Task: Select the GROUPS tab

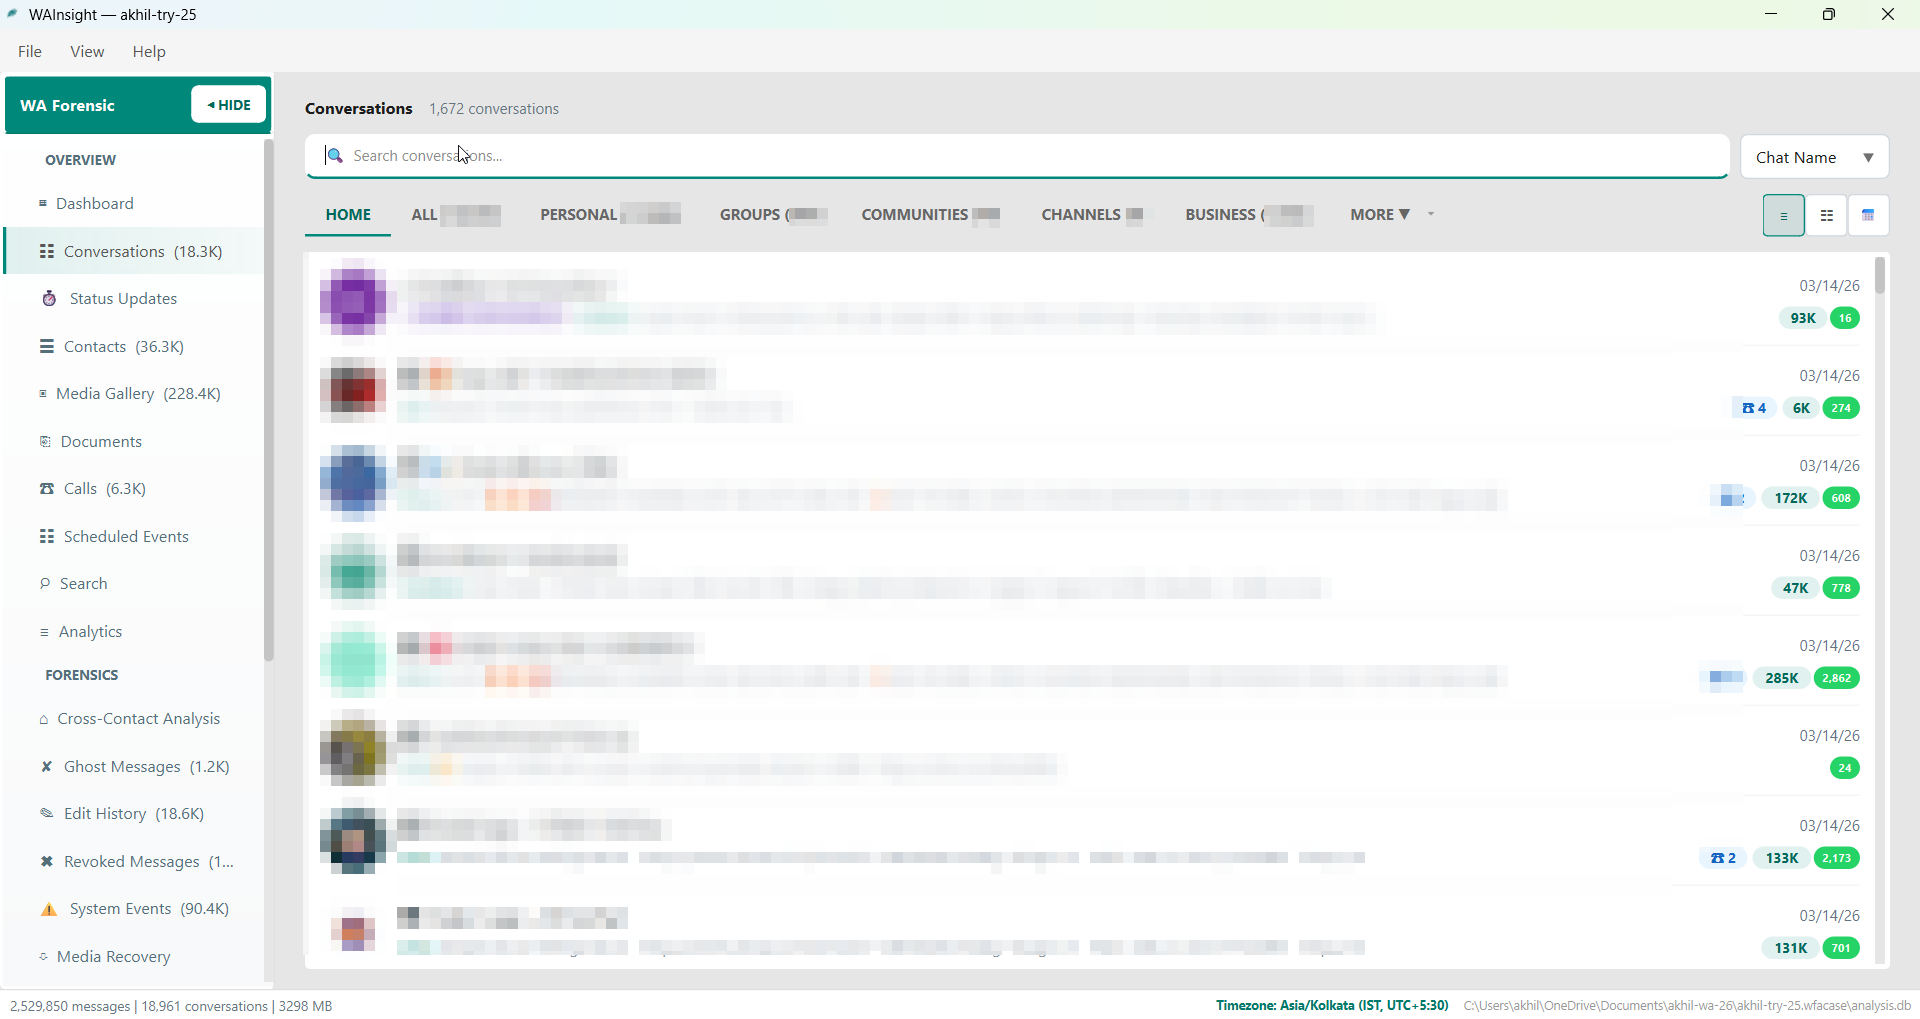Action: 774,214
